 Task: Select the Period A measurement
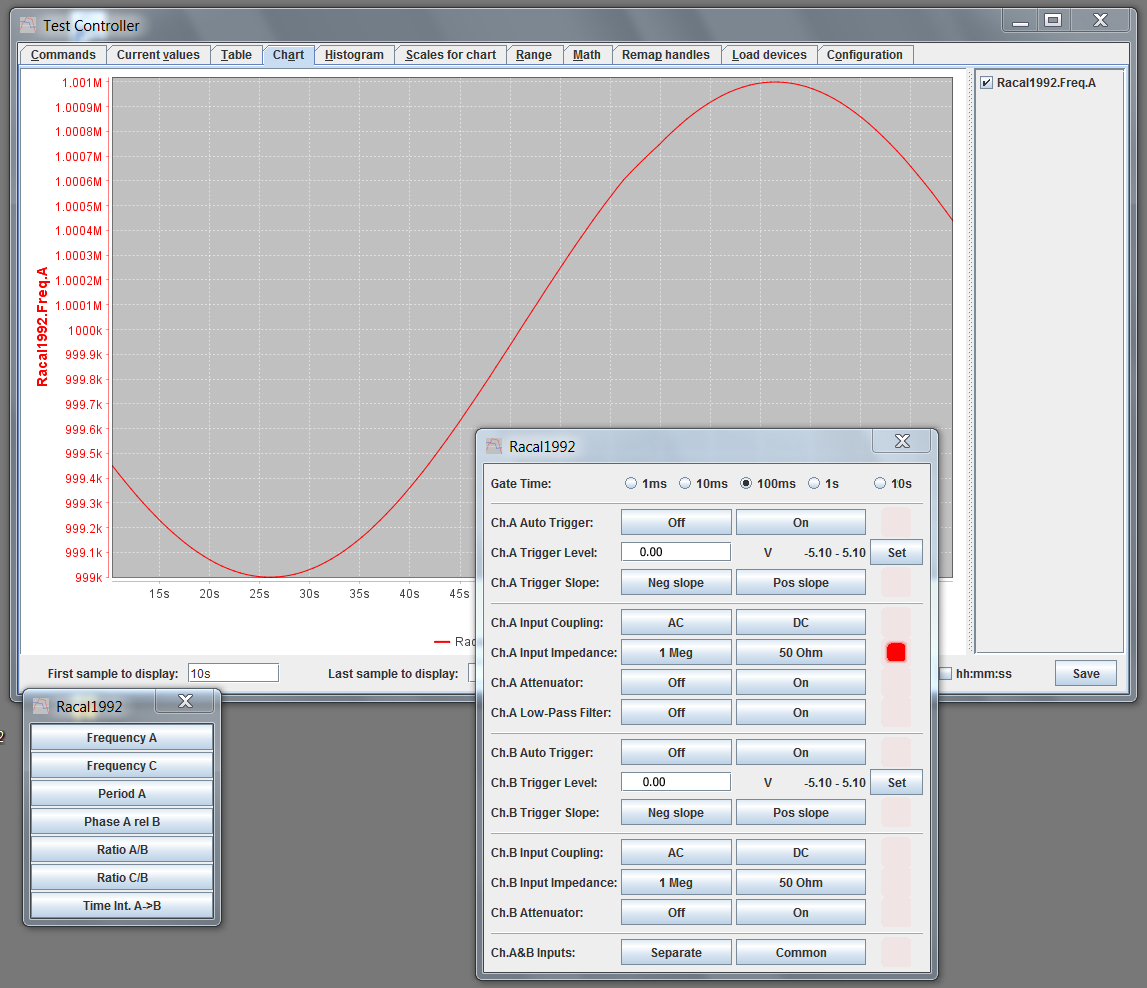pyautogui.click(x=121, y=793)
